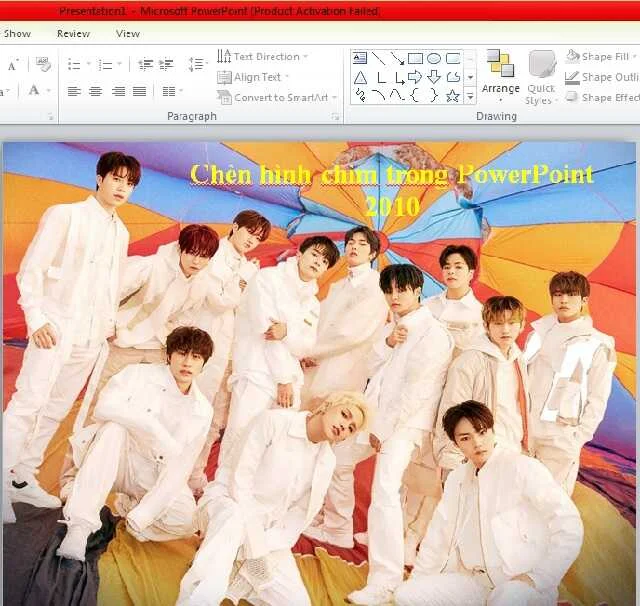Screen dimensions: 640x606
Task: Click Convert to SmartArt
Action: pyautogui.click(x=277, y=98)
